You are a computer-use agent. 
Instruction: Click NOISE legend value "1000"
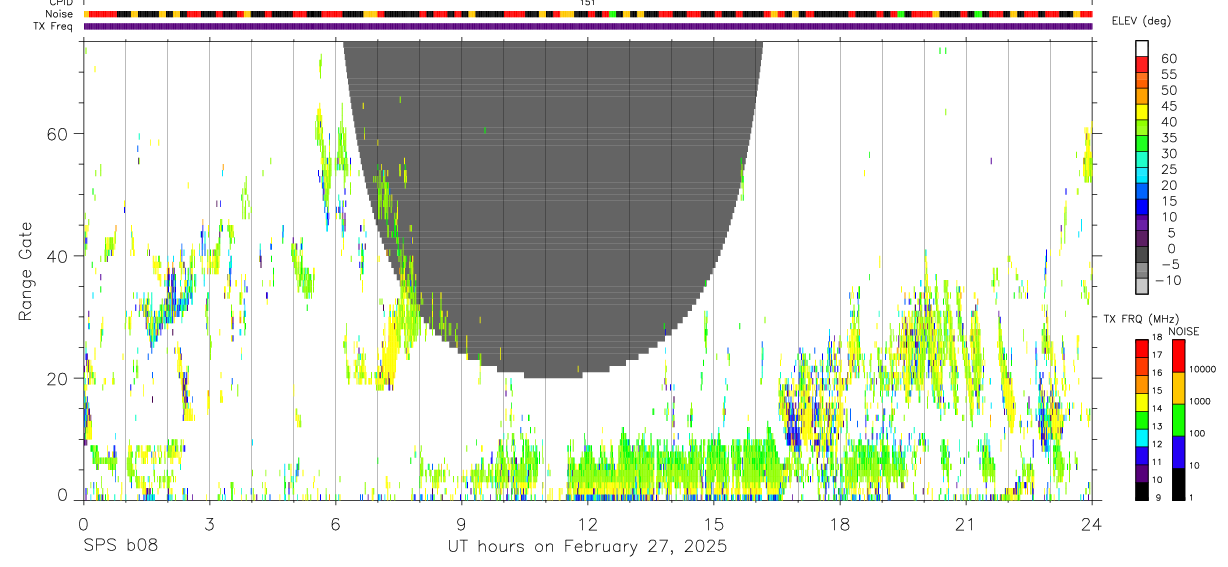pyautogui.click(x=1201, y=401)
